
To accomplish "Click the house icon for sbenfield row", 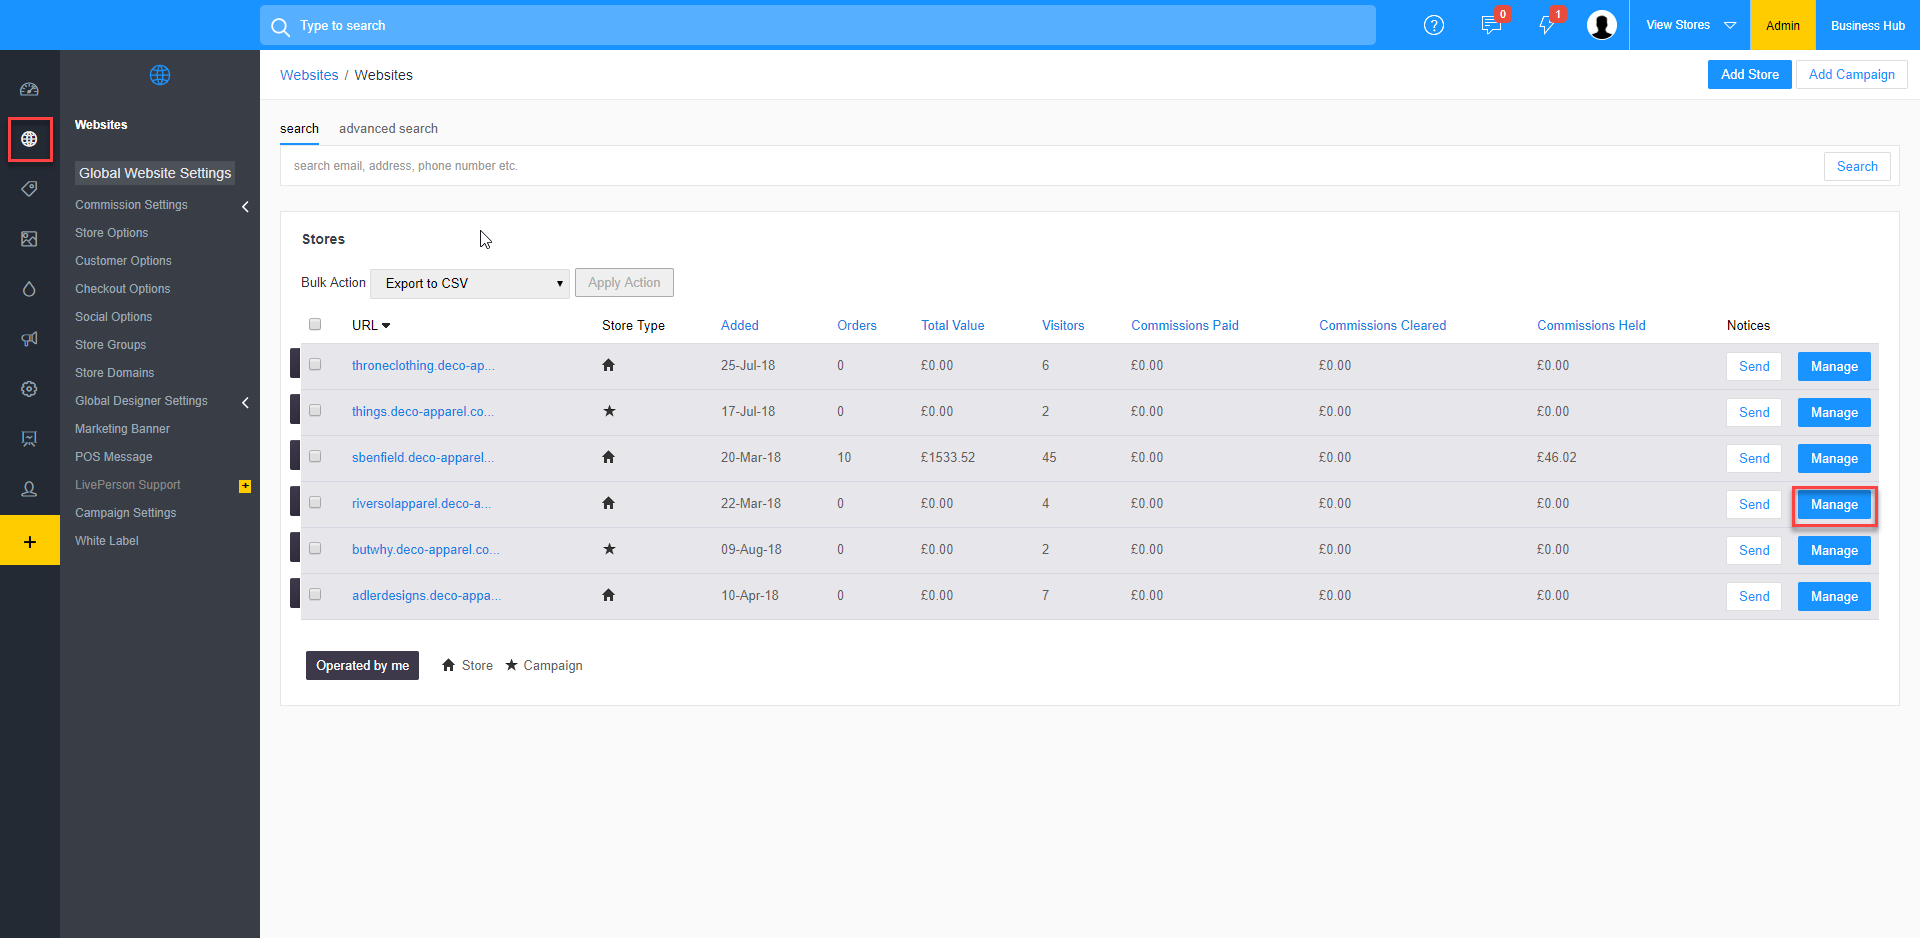I will [x=608, y=457].
